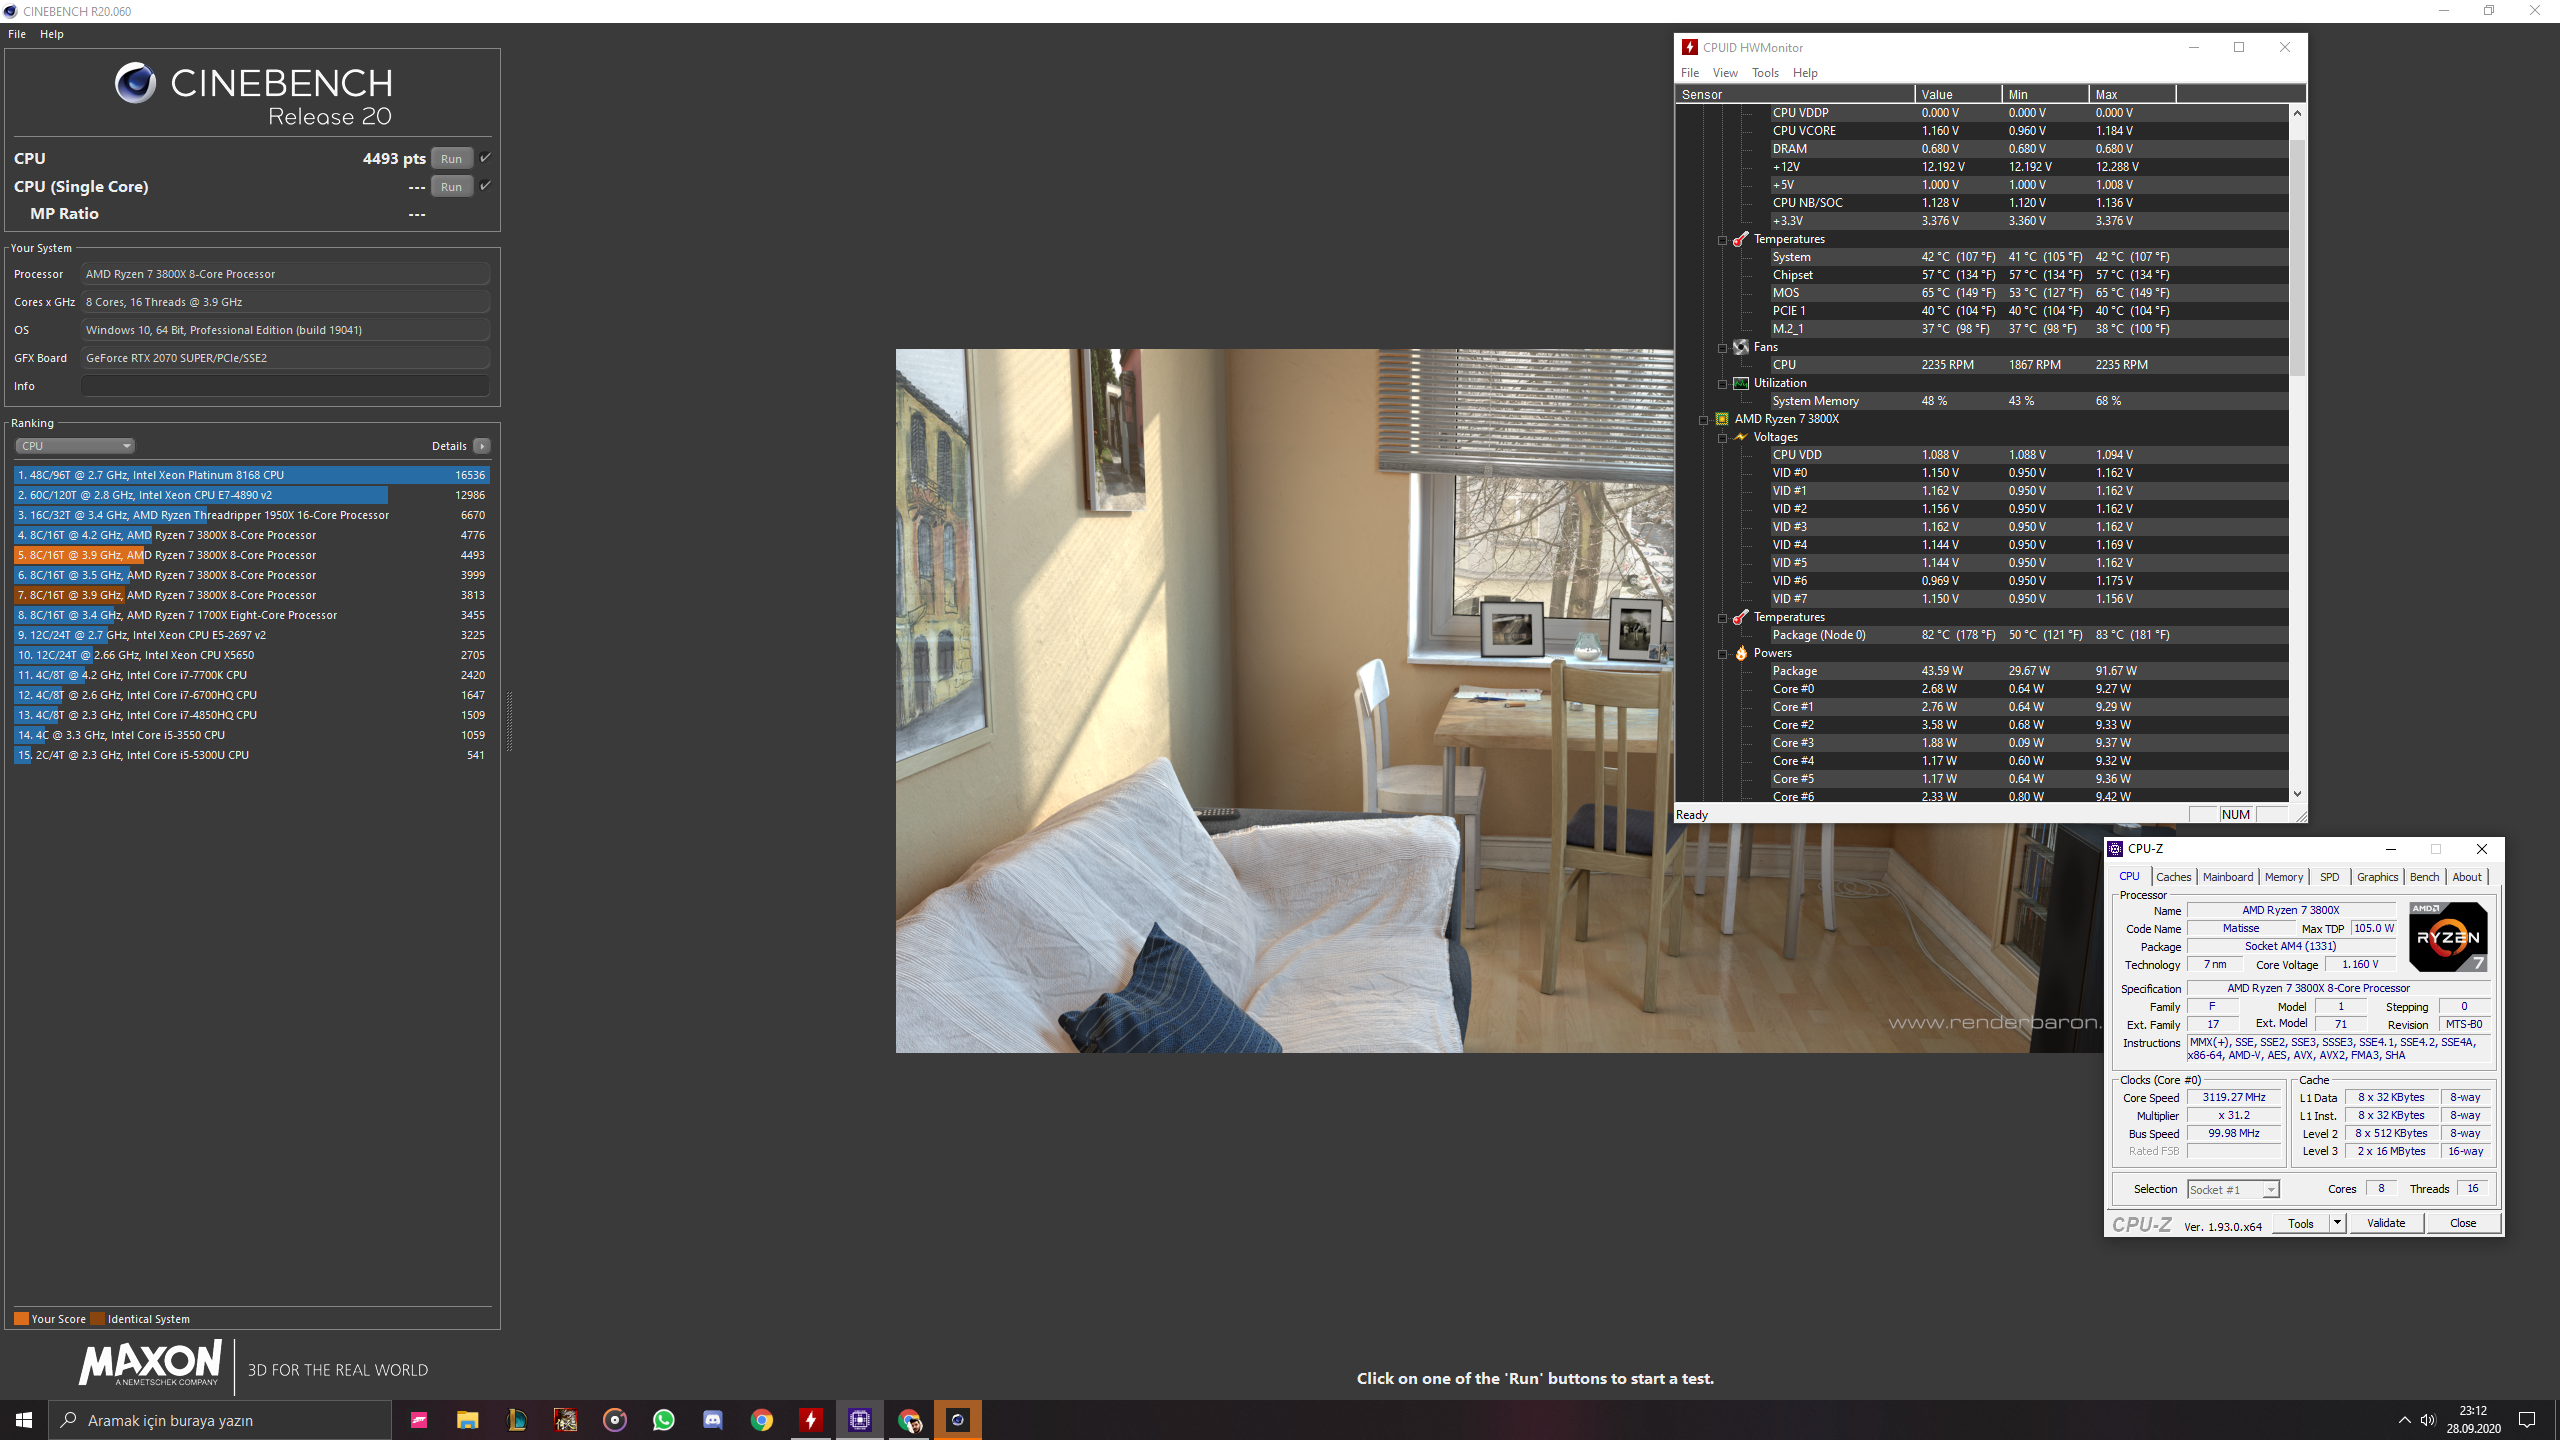Open the Socket #1 selection dropdown
The height and width of the screenshot is (1440, 2560).
pyautogui.click(x=2234, y=1189)
